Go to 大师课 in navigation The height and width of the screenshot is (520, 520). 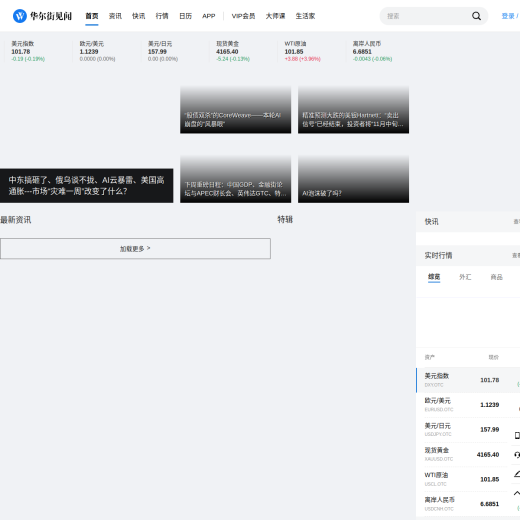pyautogui.click(x=275, y=16)
